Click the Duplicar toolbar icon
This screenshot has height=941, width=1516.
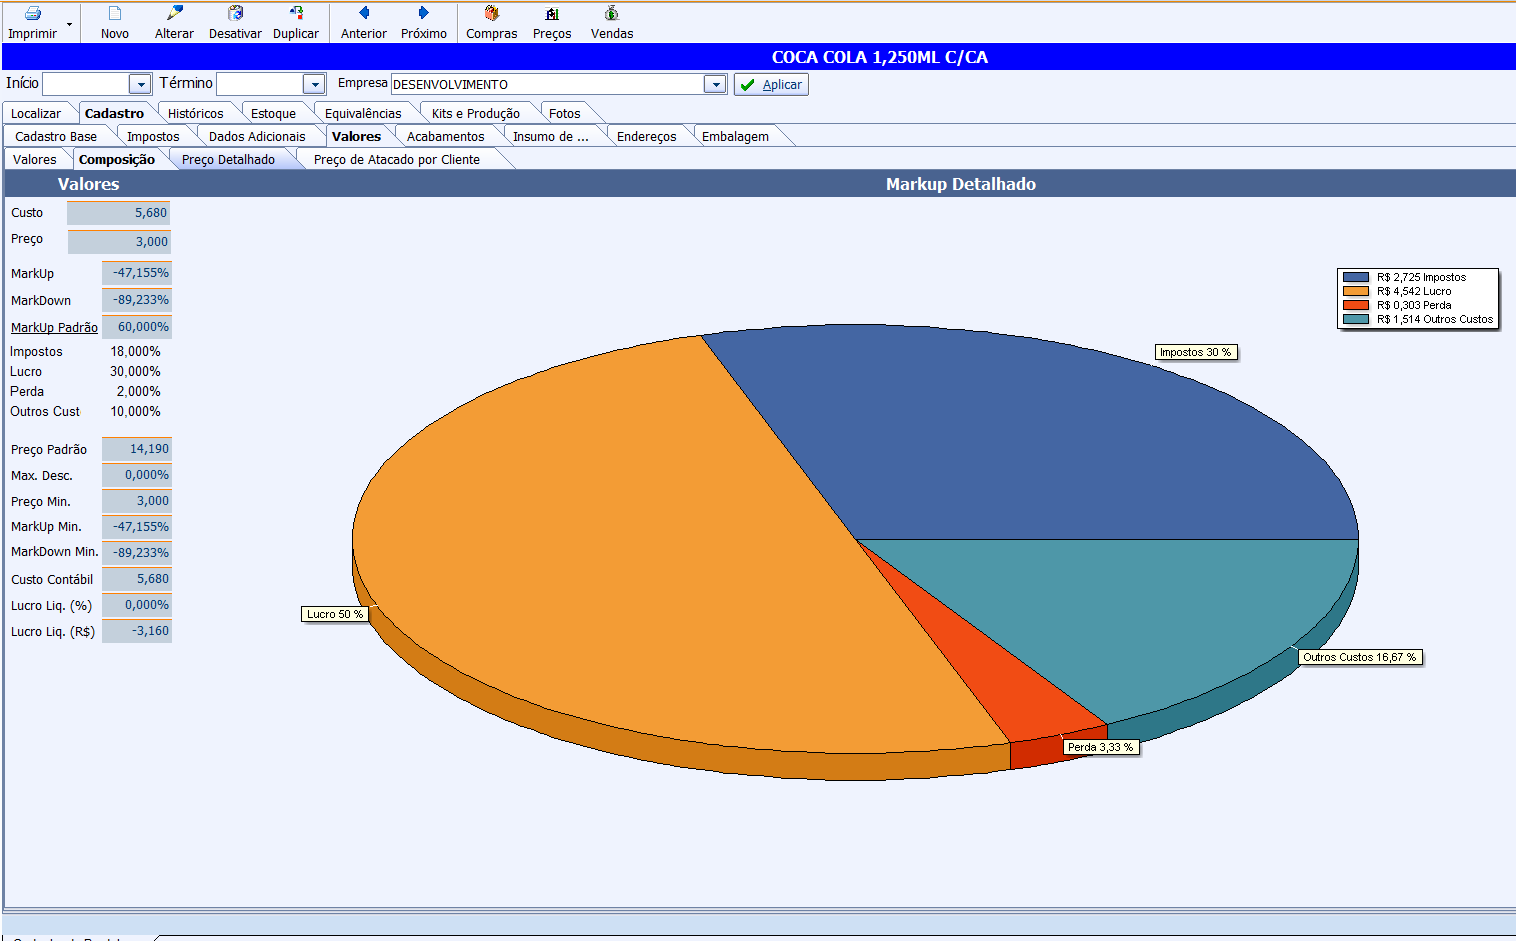click(x=296, y=14)
